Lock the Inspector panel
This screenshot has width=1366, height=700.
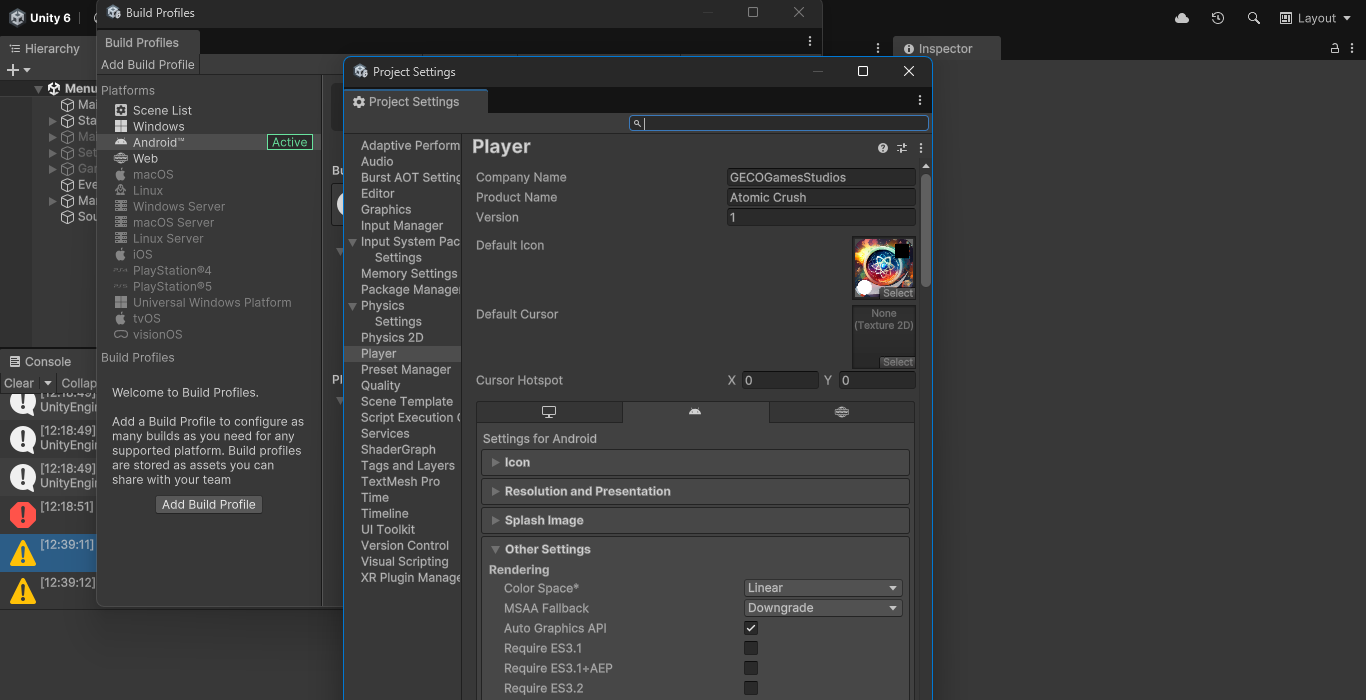tap(1335, 48)
